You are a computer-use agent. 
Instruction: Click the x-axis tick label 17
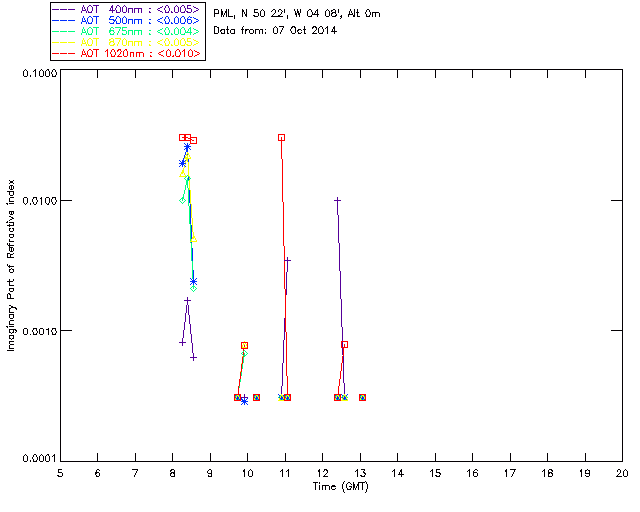(x=510, y=473)
